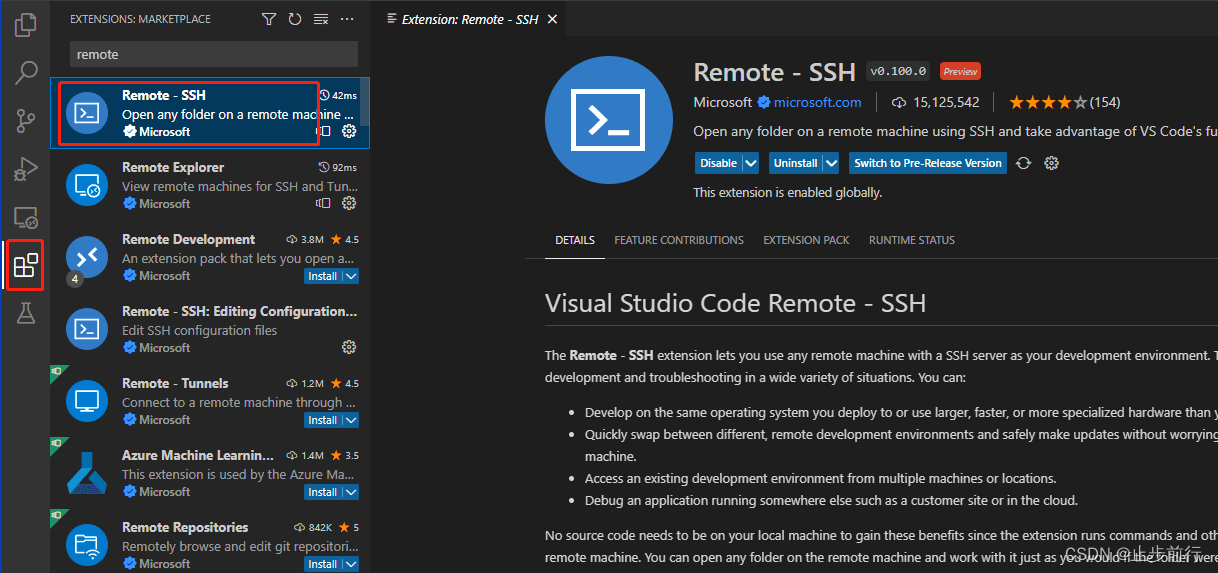Open the Run and Debug view
The image size is (1218, 573).
pos(26,169)
